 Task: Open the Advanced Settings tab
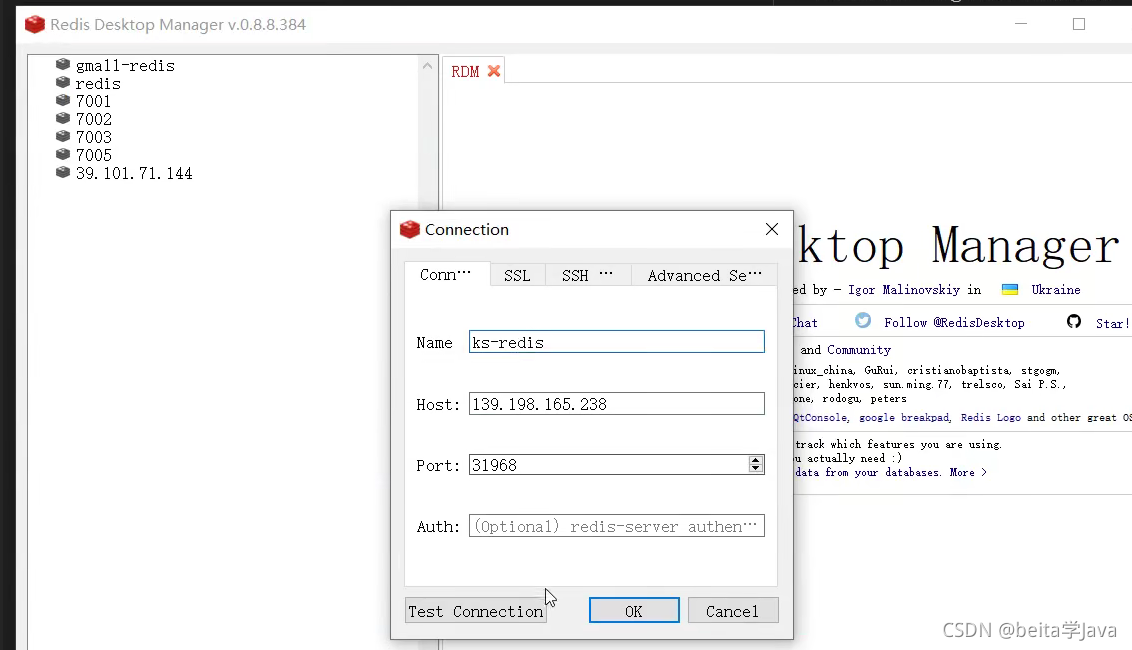click(705, 275)
